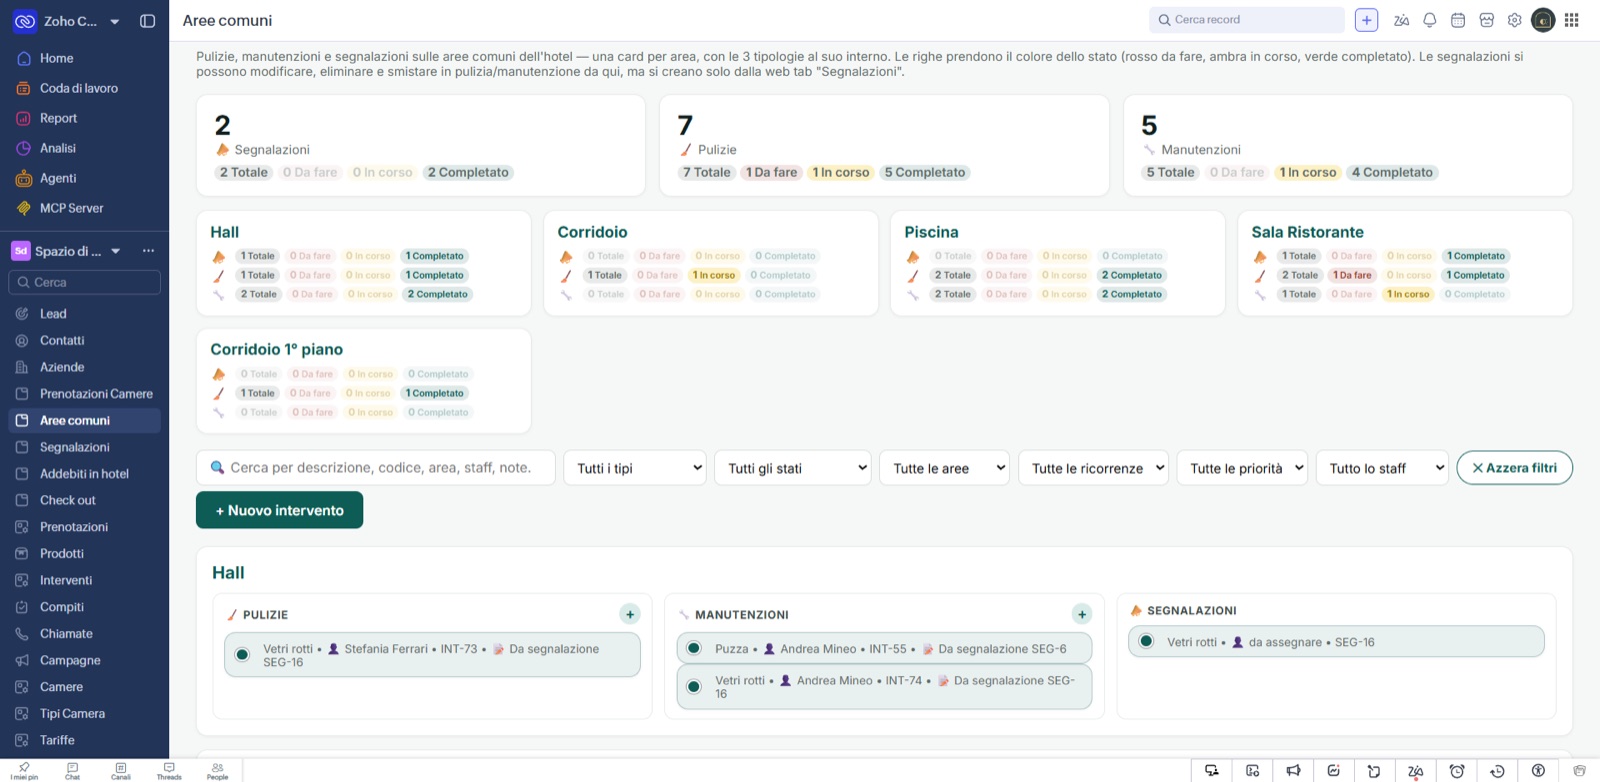Open Prenotazioni Camere module

(96, 394)
